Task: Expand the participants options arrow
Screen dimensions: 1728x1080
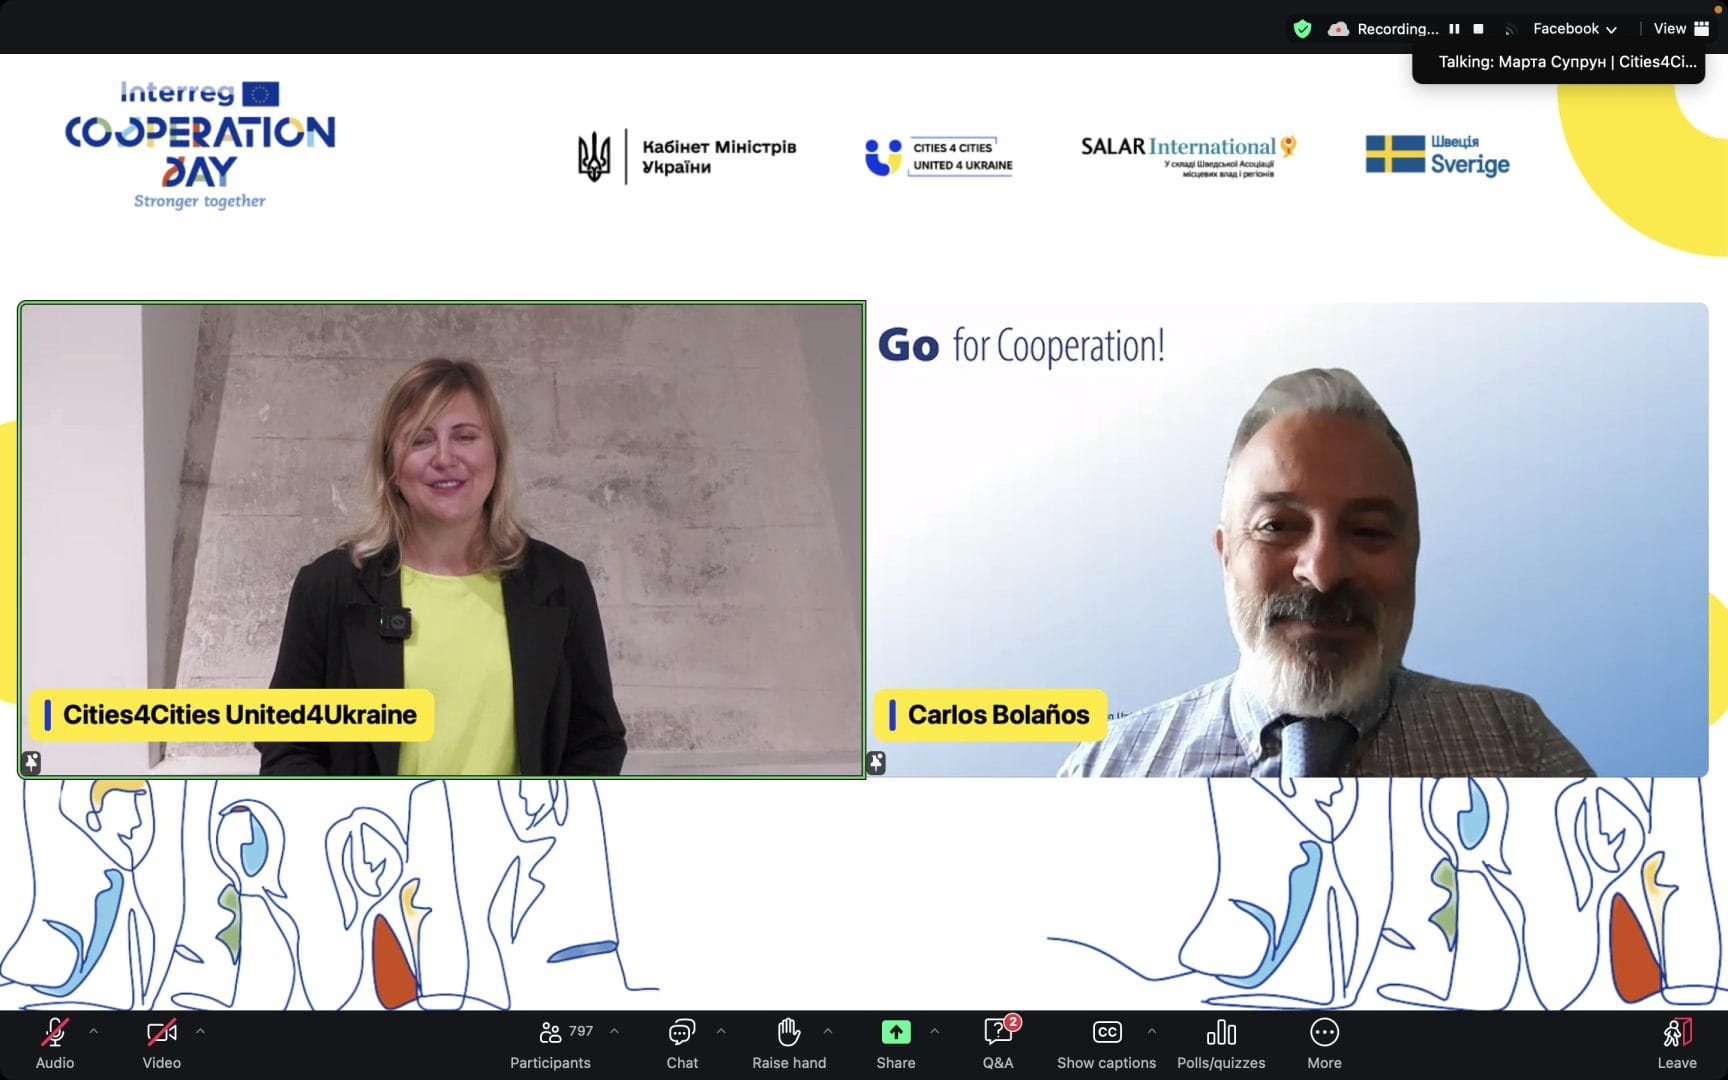Action: tap(614, 1030)
